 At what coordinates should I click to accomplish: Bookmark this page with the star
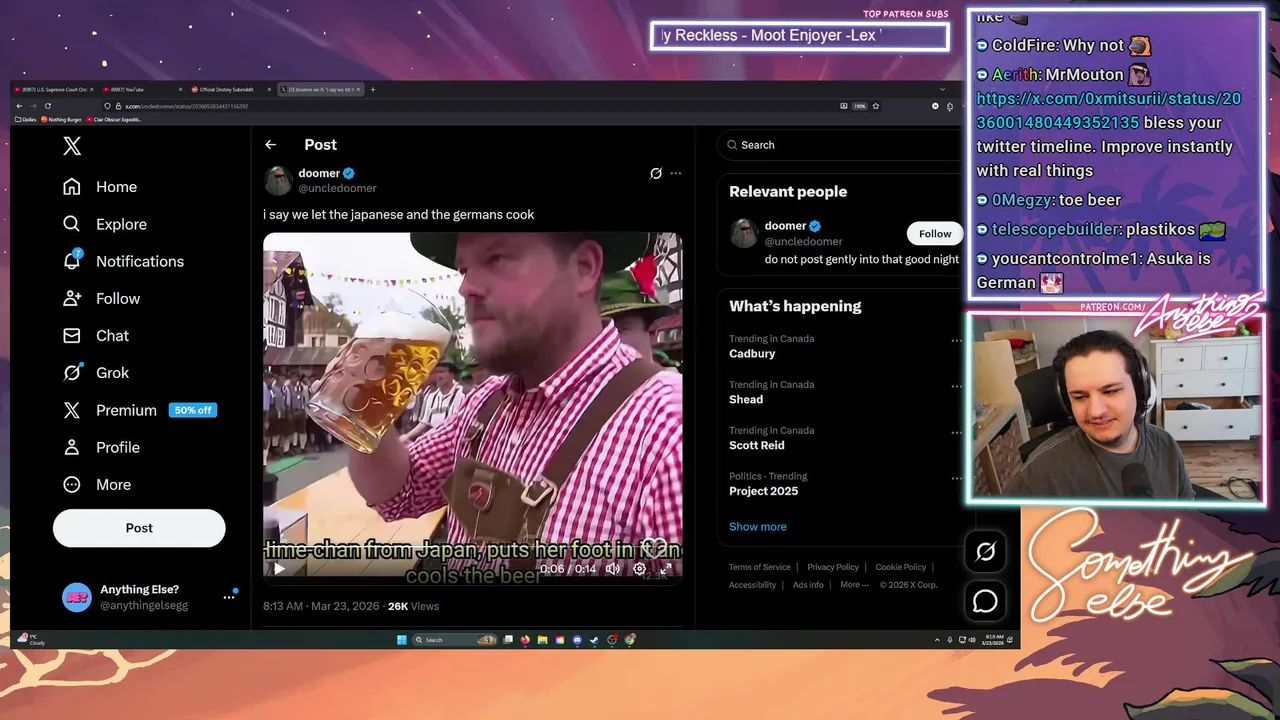click(x=876, y=106)
